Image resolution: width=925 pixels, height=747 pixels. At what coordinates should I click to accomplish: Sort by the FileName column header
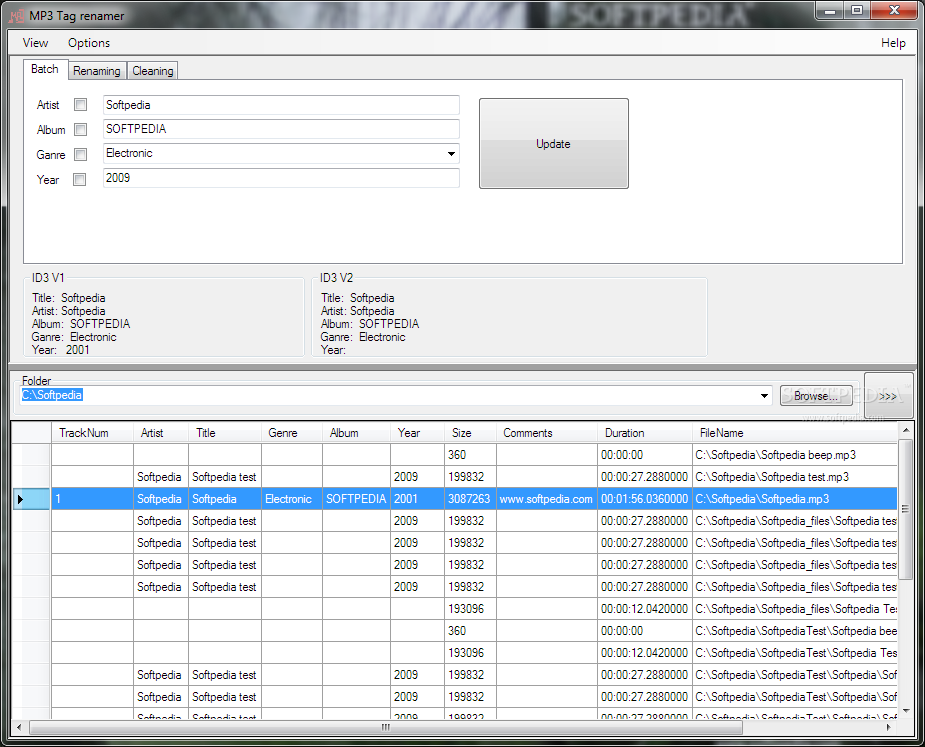tap(795, 433)
